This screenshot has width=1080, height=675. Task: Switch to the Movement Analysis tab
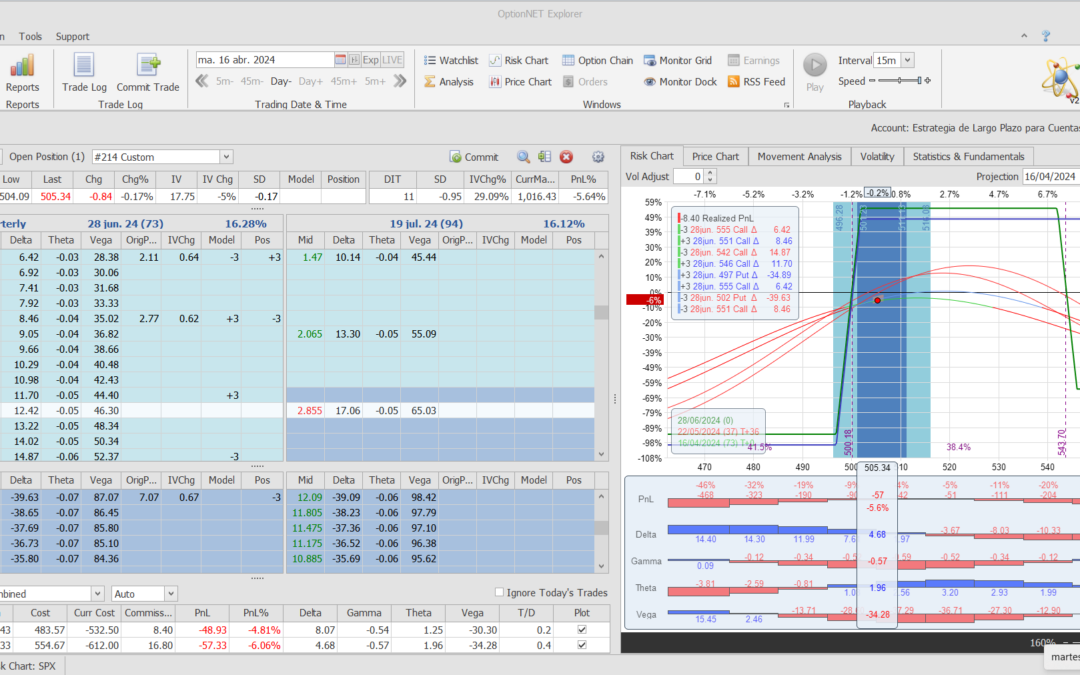799,156
